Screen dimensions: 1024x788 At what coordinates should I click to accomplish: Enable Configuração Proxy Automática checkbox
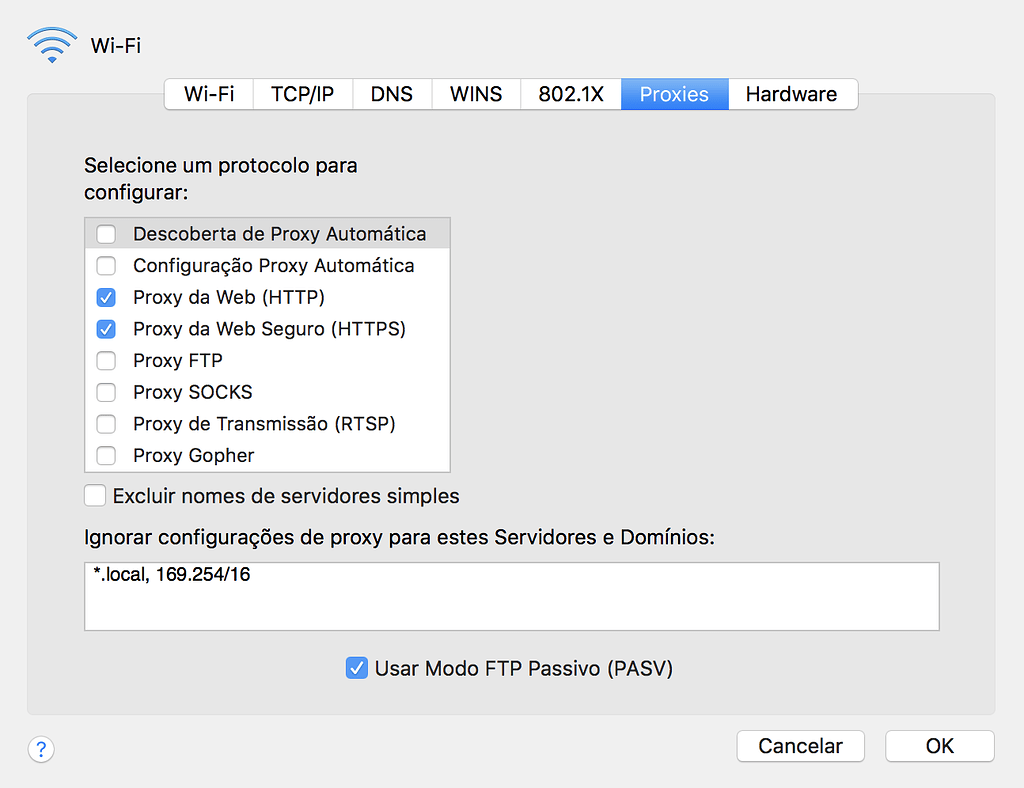[x=106, y=266]
